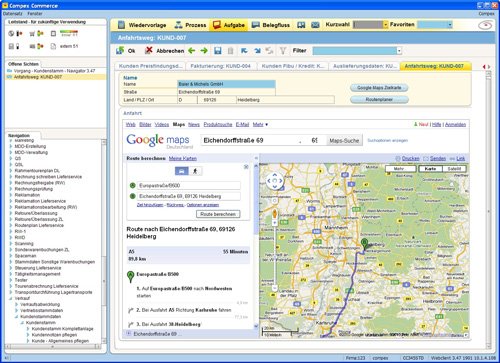The width and height of the screenshot is (500, 363).
Task: Click the Google Maps Zielkarte button
Action: (379, 88)
